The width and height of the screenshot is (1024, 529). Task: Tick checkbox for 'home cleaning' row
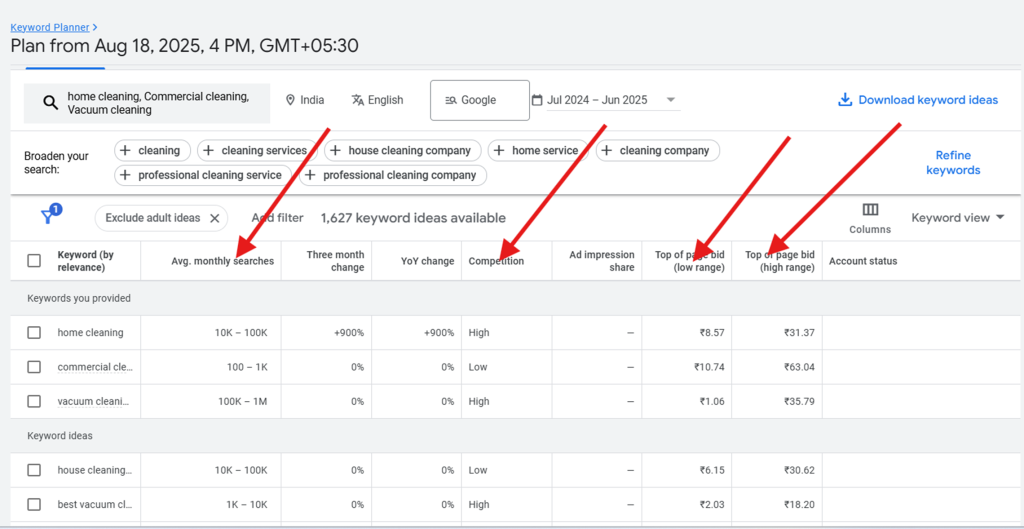[x=34, y=332]
